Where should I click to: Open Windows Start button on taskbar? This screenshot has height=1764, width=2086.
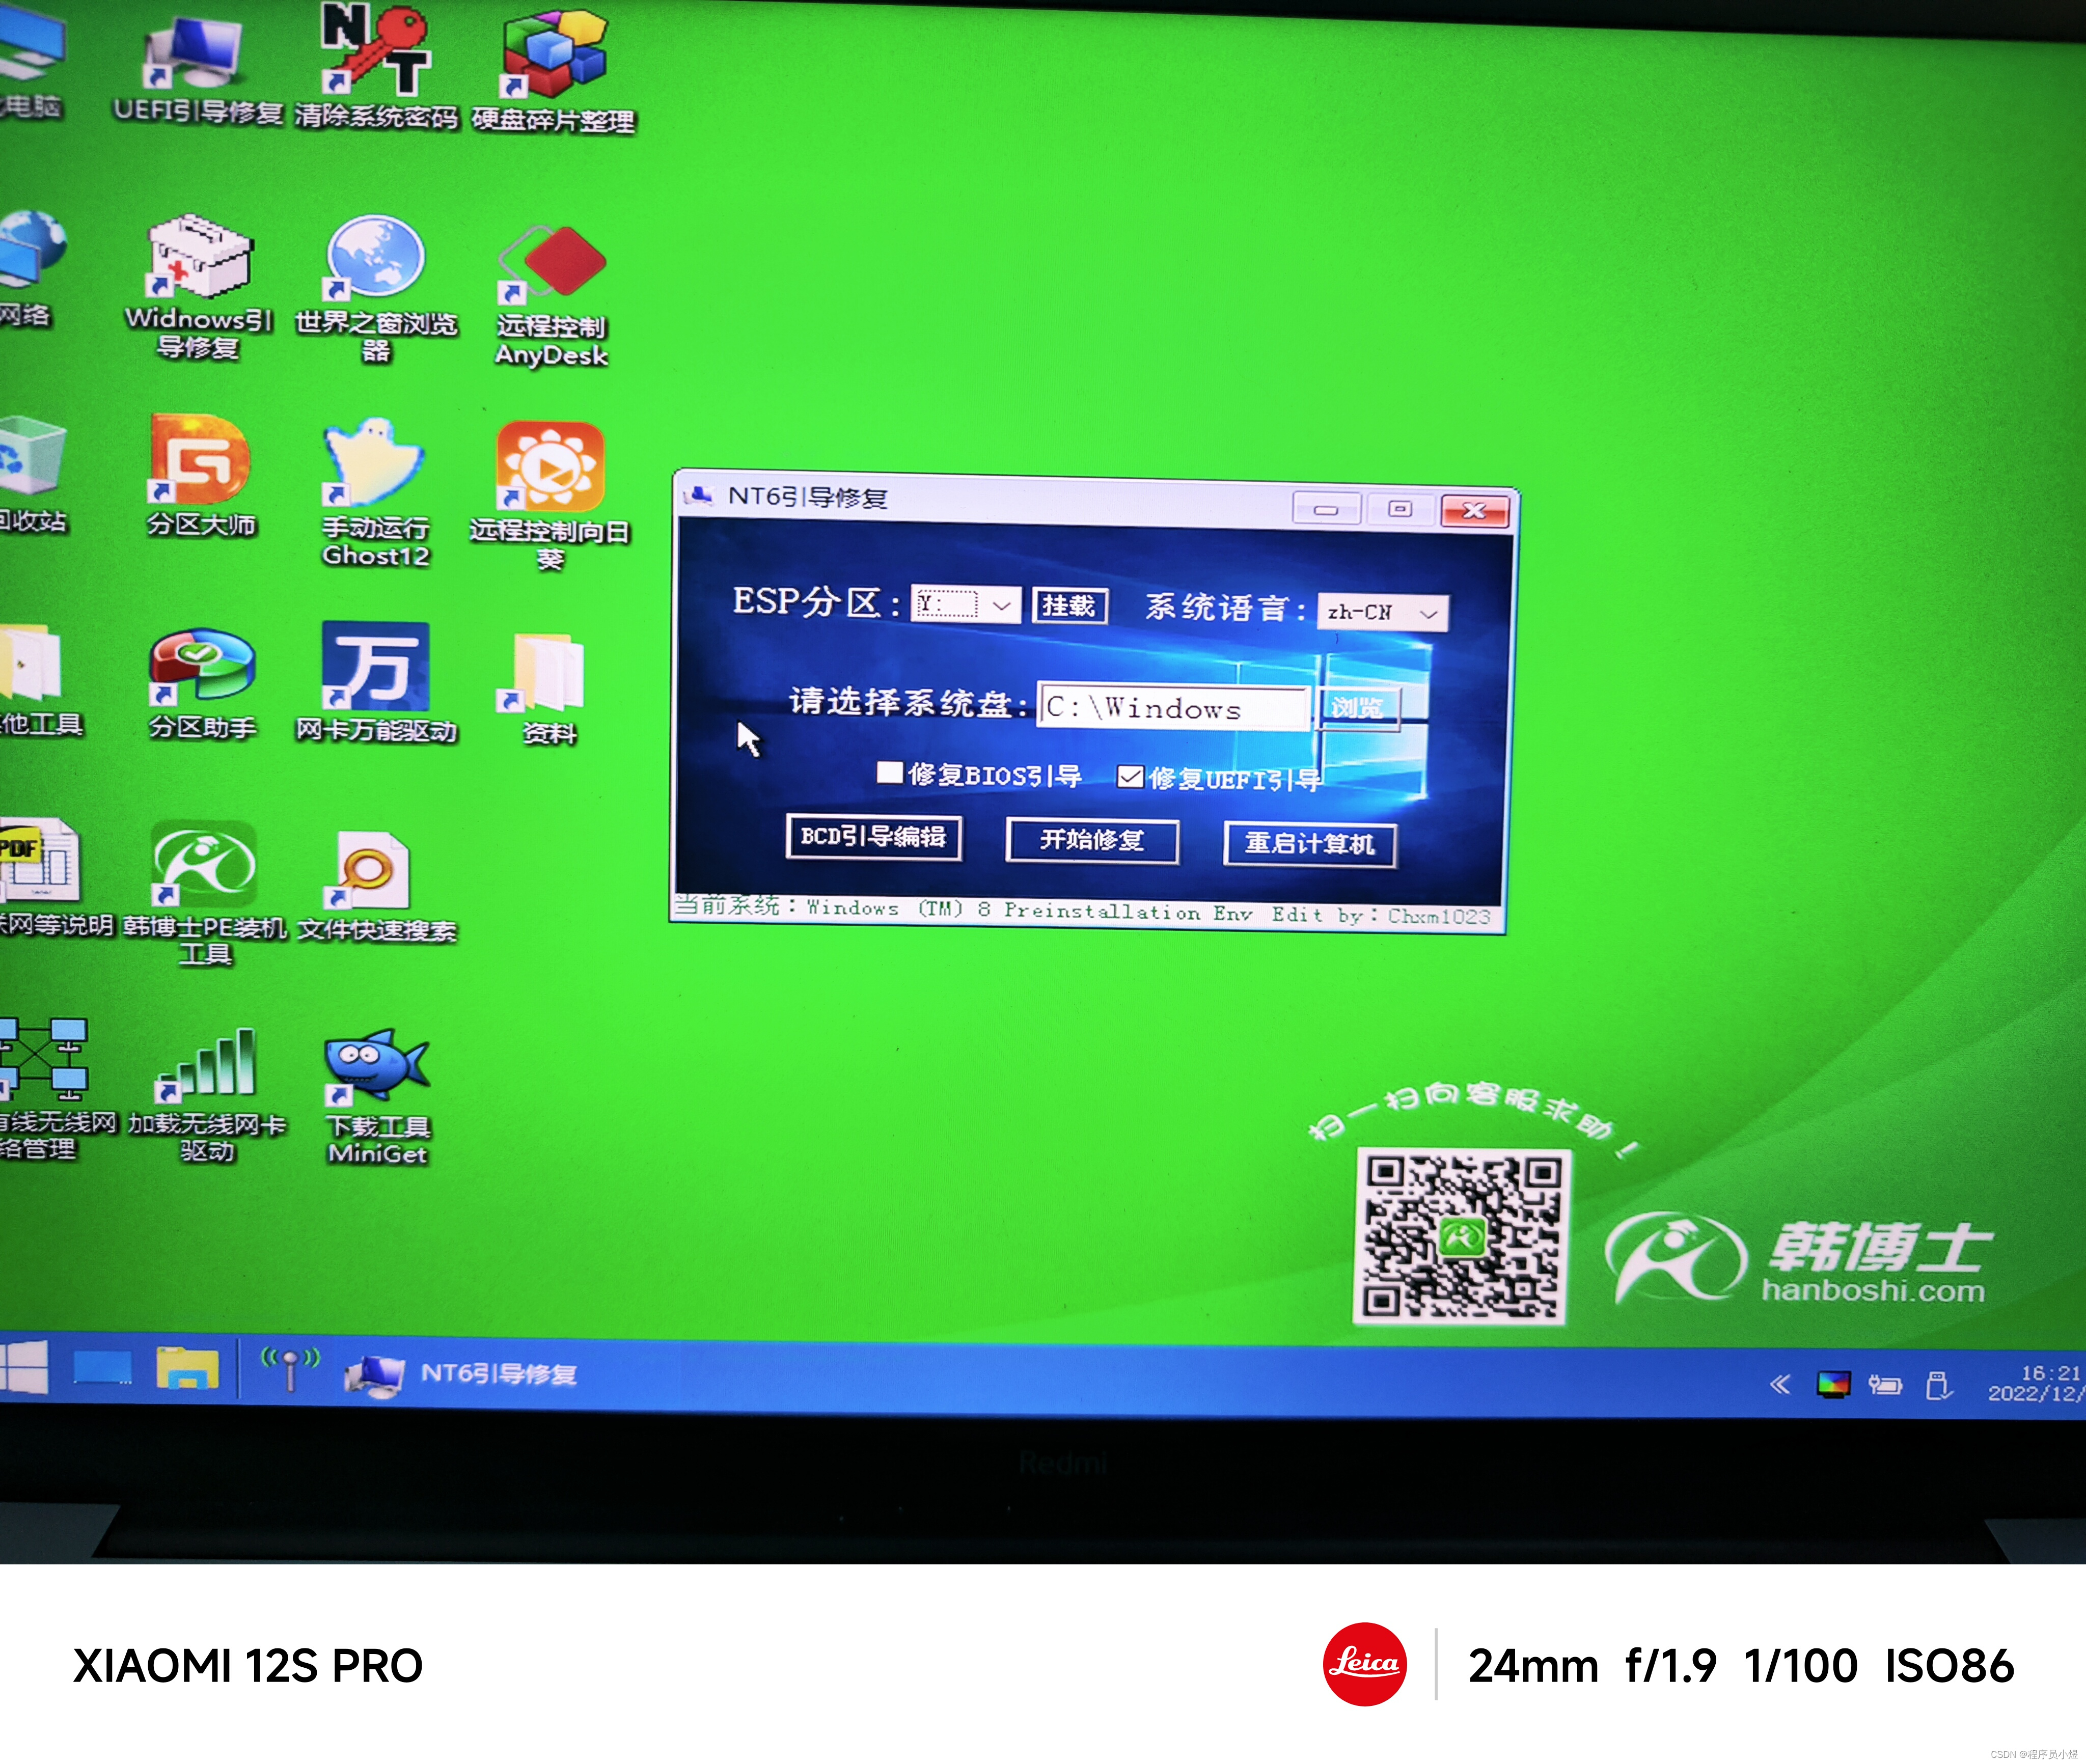[24, 1367]
